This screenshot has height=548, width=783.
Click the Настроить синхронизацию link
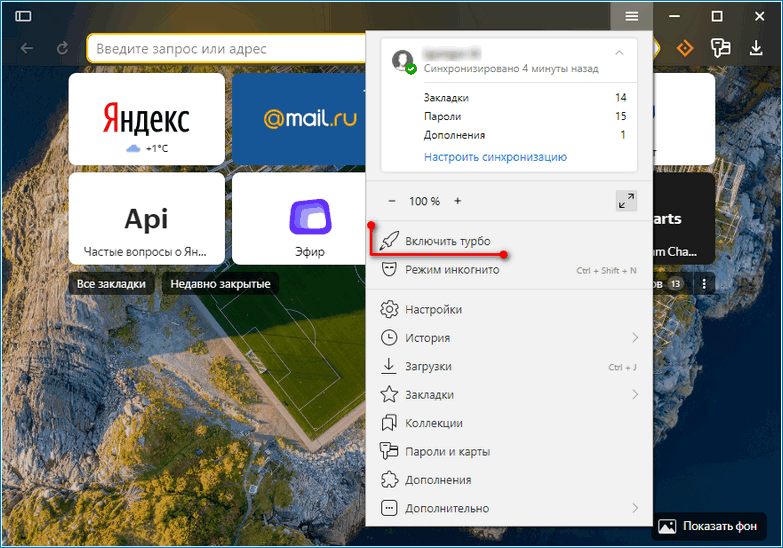coord(495,157)
